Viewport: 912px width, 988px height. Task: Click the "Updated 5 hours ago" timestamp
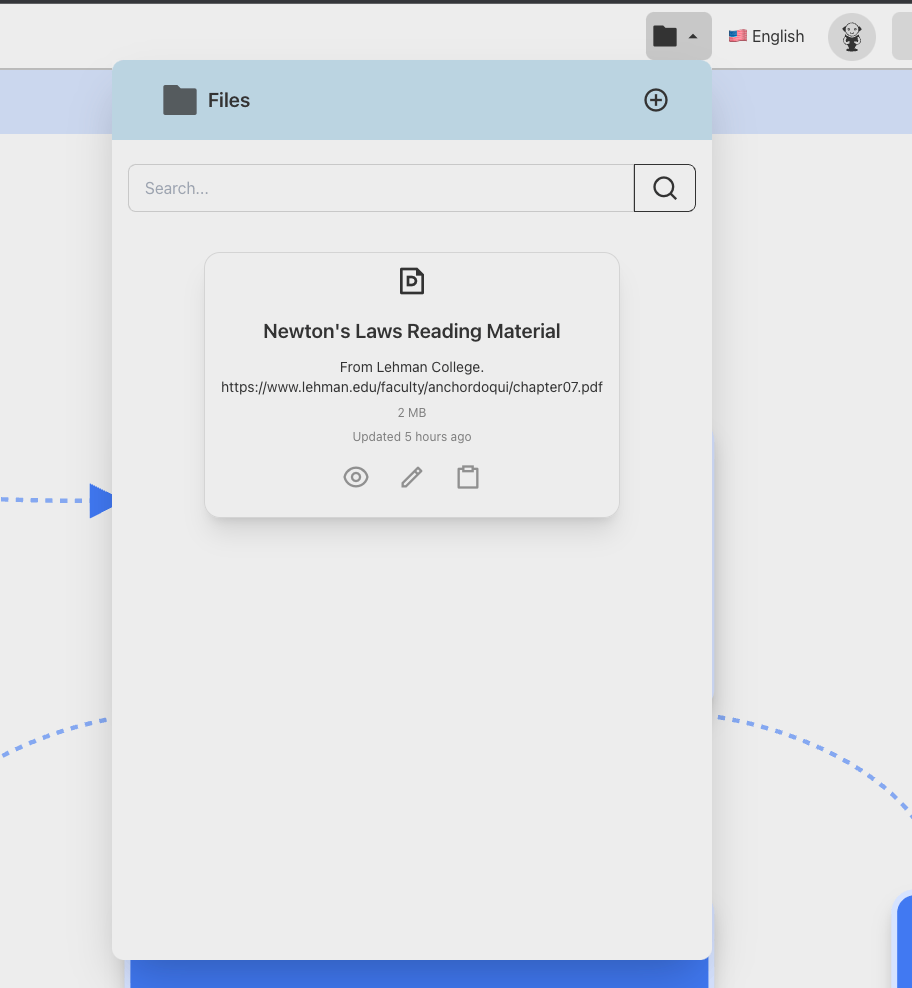coord(412,437)
